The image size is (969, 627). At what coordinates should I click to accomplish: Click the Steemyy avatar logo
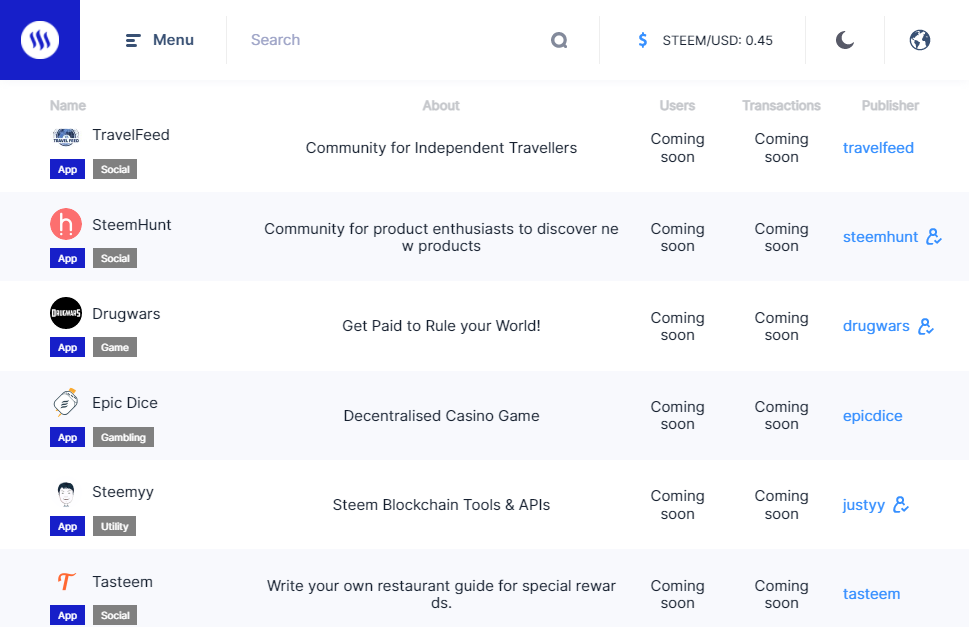66,493
